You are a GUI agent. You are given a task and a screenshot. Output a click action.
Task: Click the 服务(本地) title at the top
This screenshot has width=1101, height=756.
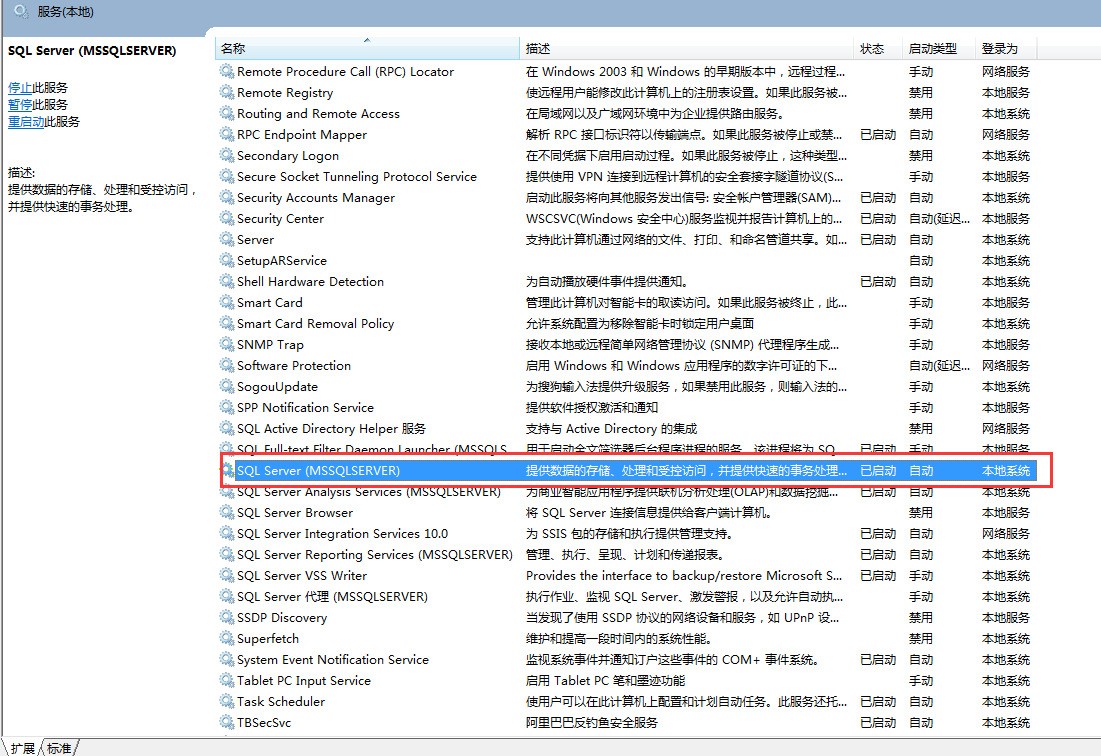click(65, 12)
